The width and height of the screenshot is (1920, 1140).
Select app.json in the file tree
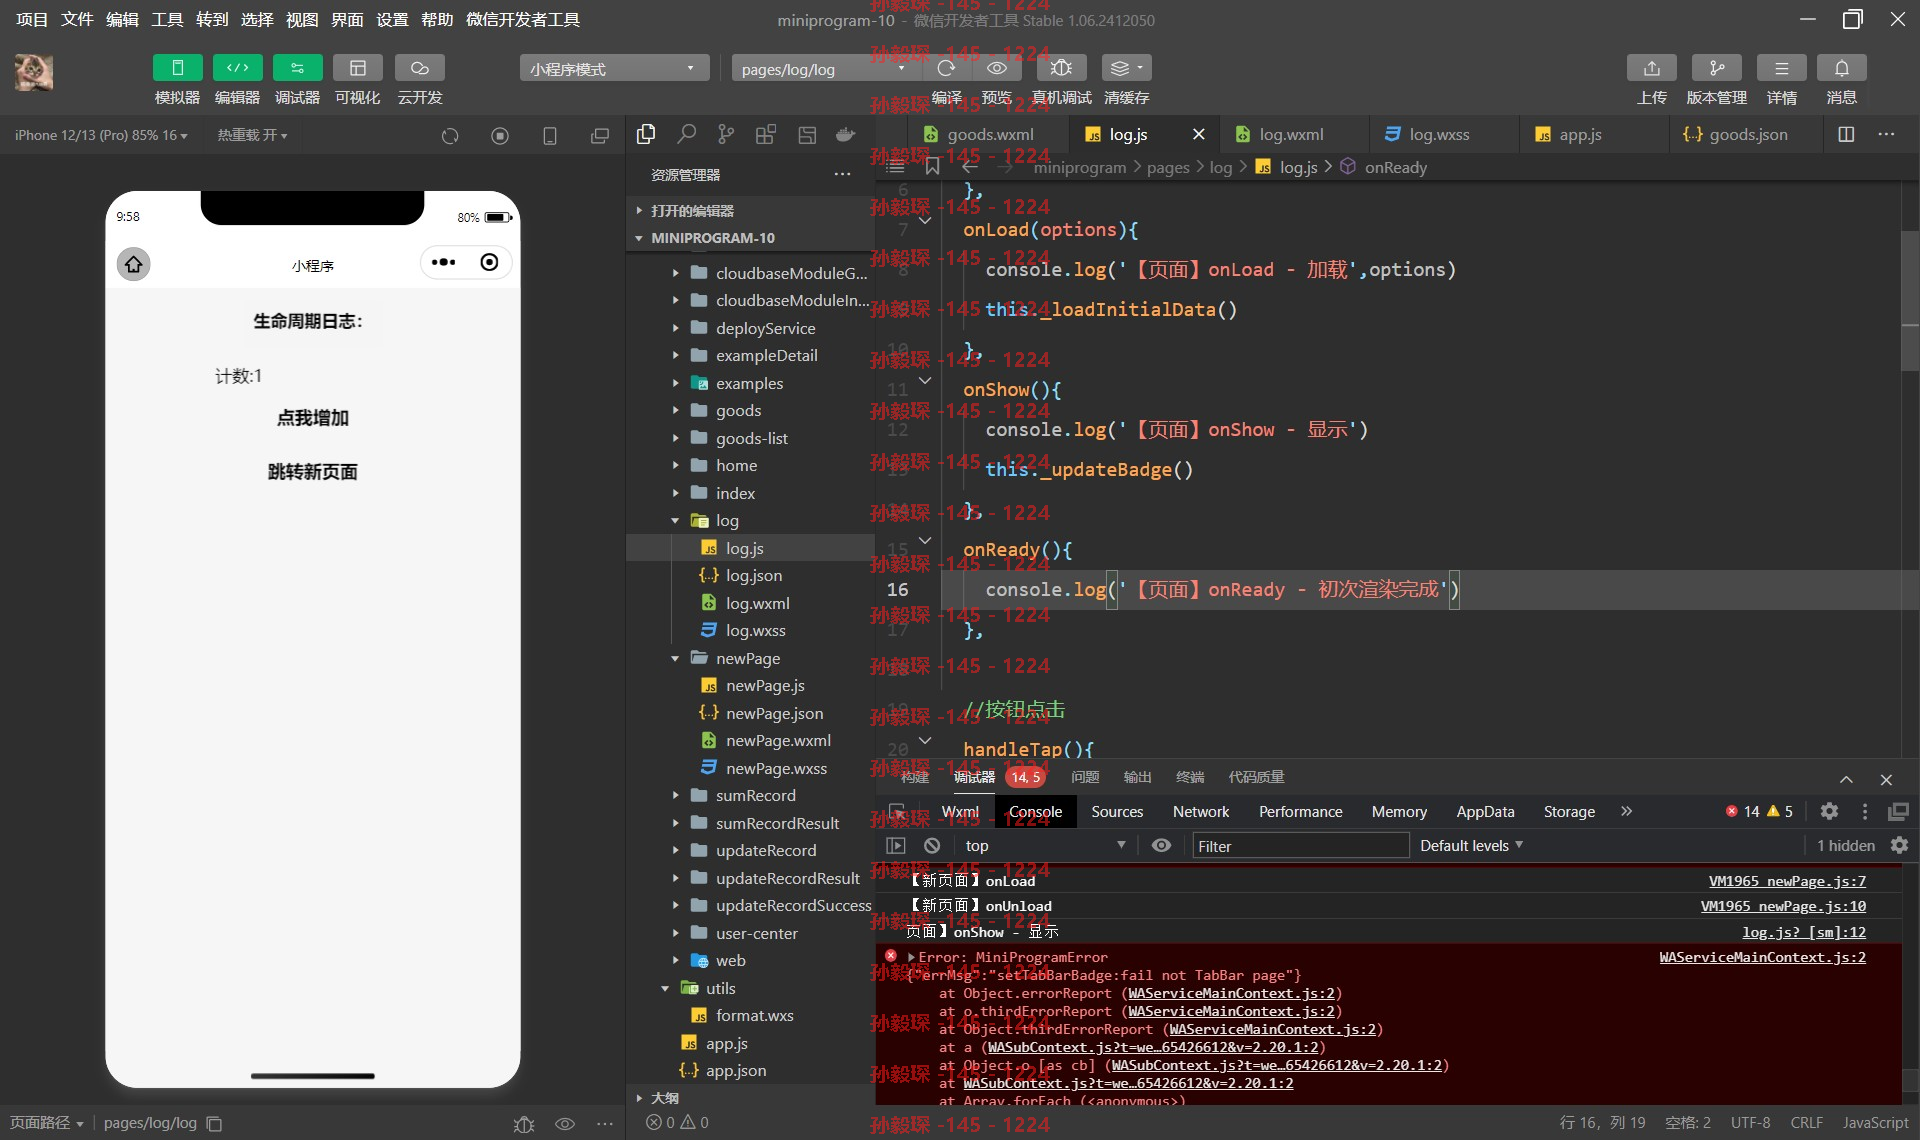click(x=750, y=1070)
